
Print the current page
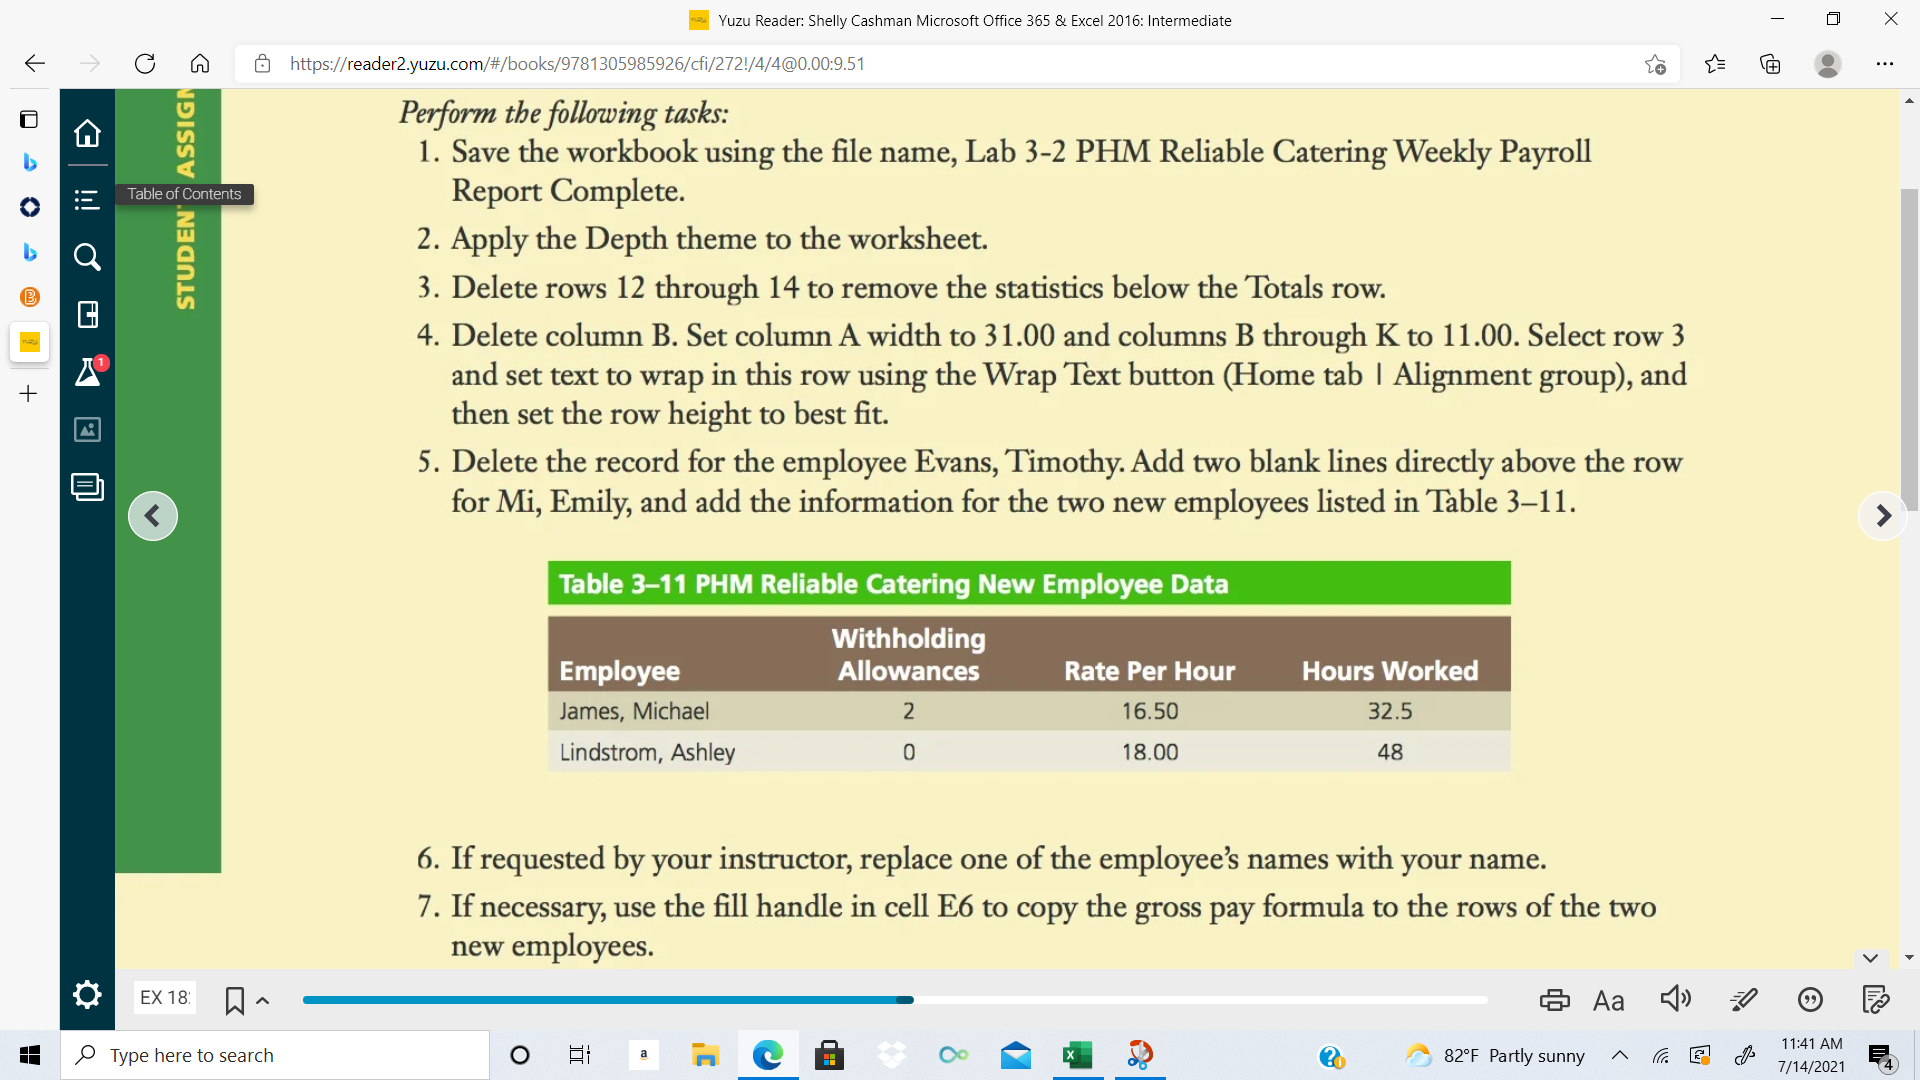[x=1554, y=1000]
